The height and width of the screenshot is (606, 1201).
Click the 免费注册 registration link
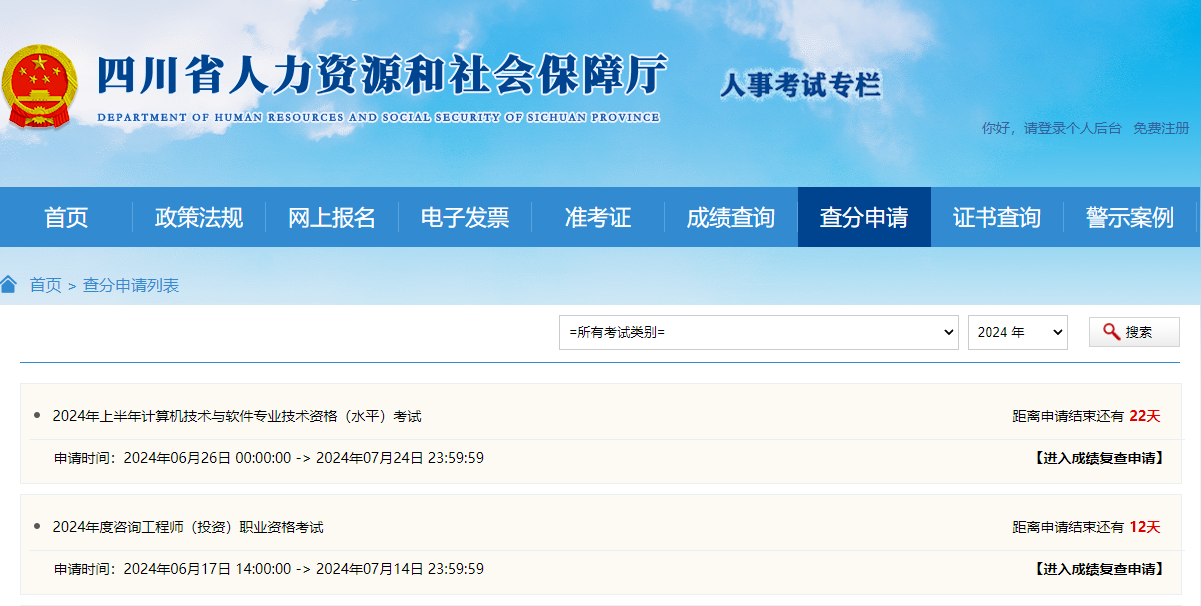click(1161, 128)
